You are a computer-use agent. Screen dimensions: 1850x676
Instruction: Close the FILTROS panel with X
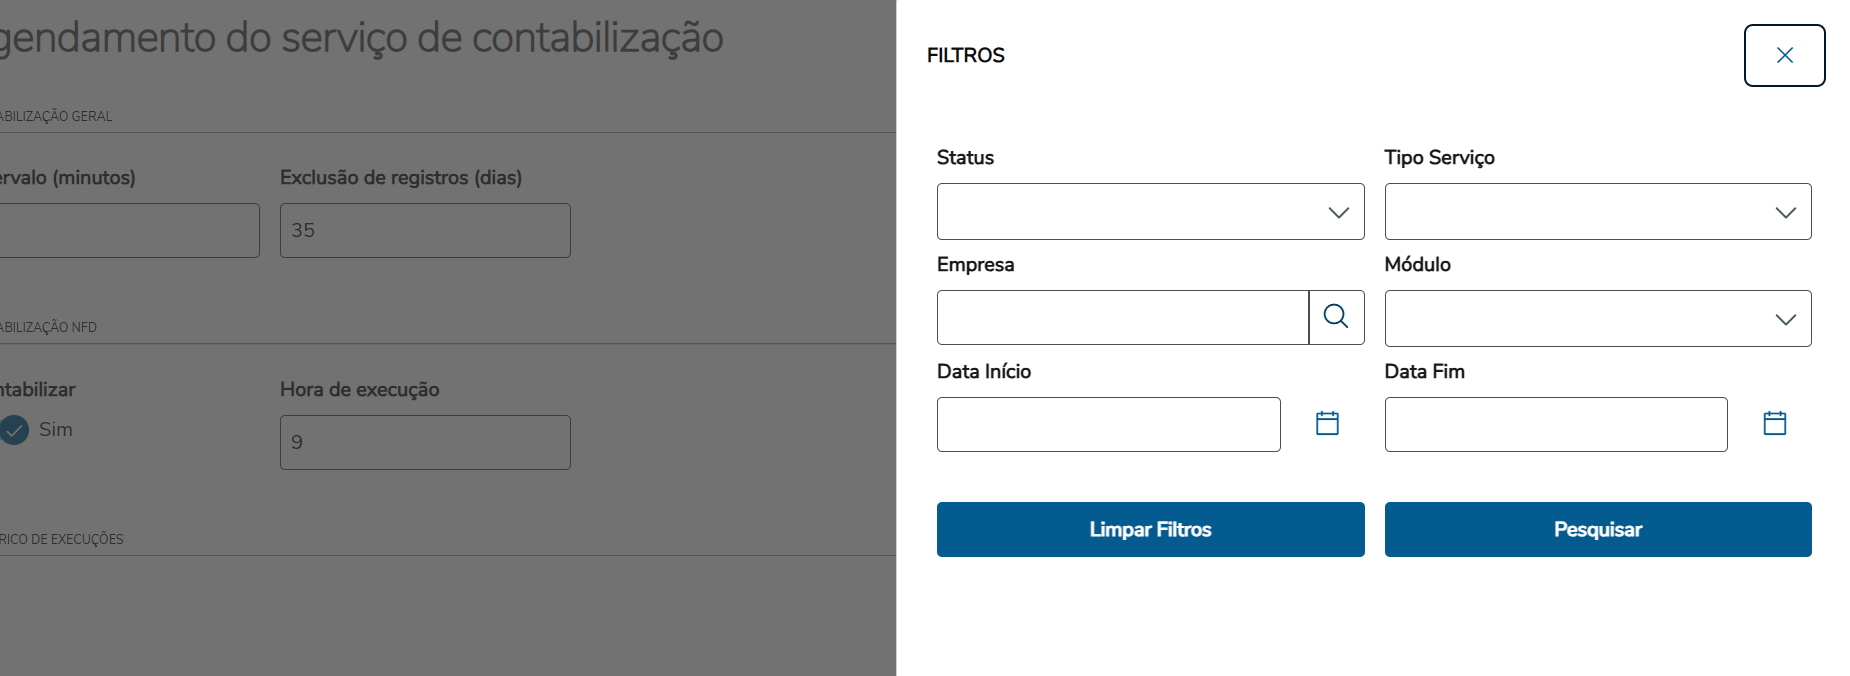pyautogui.click(x=1784, y=56)
